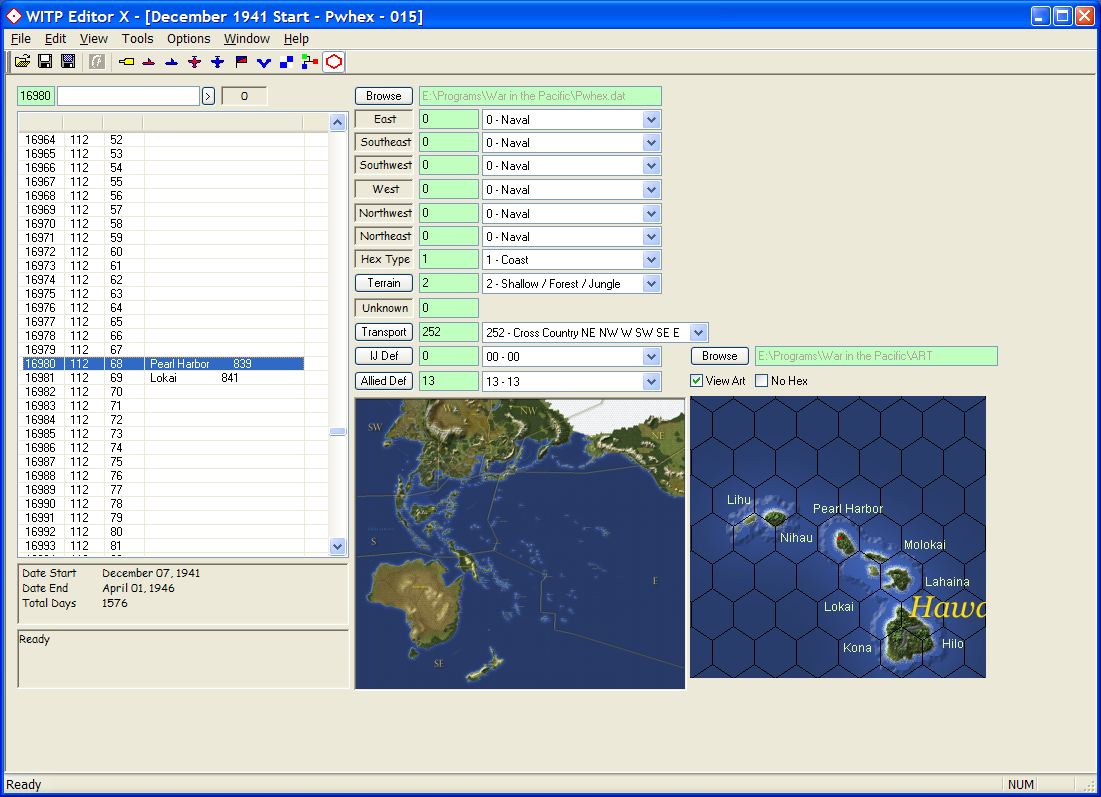Viewport: 1101px width, 797px height.
Task: Click the hex list scrollbar thumb
Action: tap(338, 431)
